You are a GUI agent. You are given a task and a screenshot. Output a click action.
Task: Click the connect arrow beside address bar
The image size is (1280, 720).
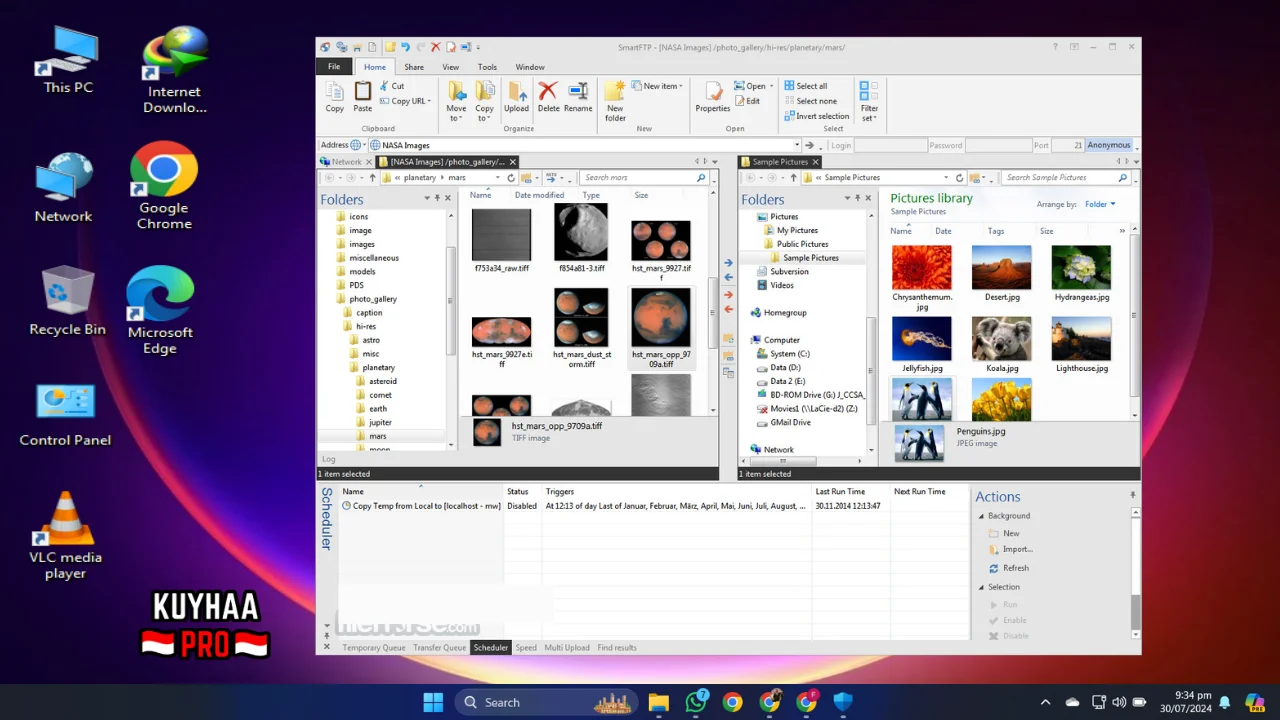click(x=809, y=146)
